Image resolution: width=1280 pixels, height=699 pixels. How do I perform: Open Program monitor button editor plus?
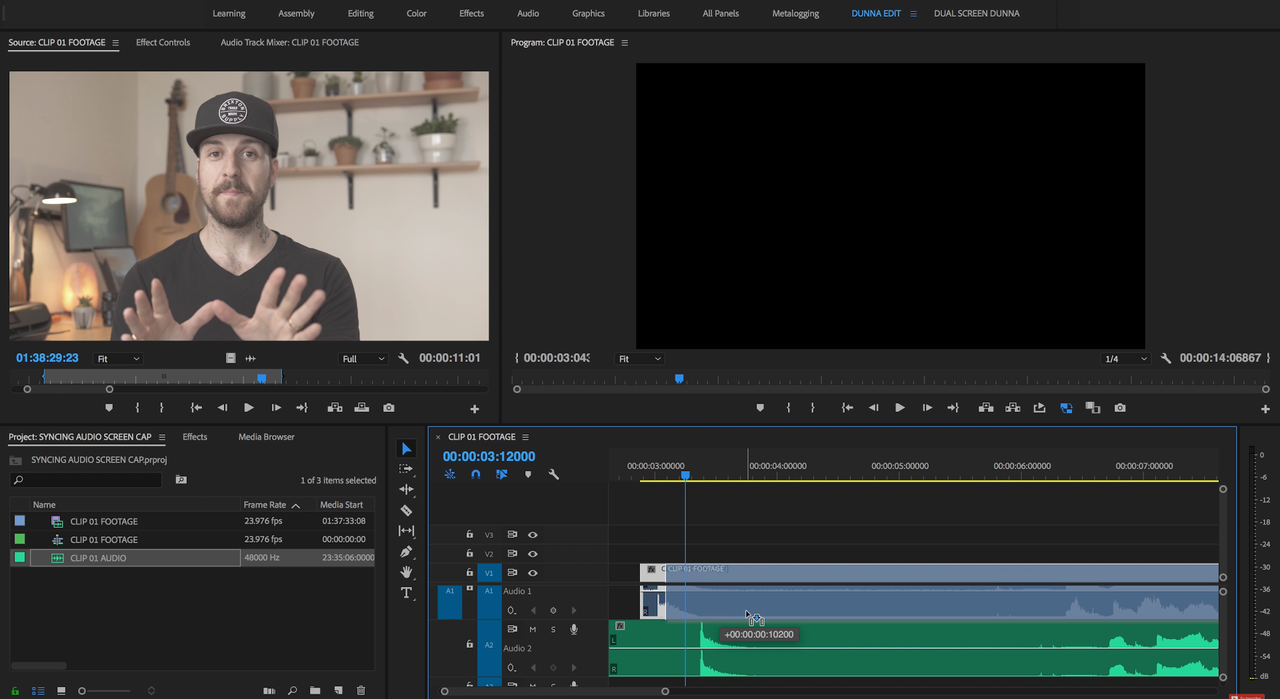point(1266,409)
